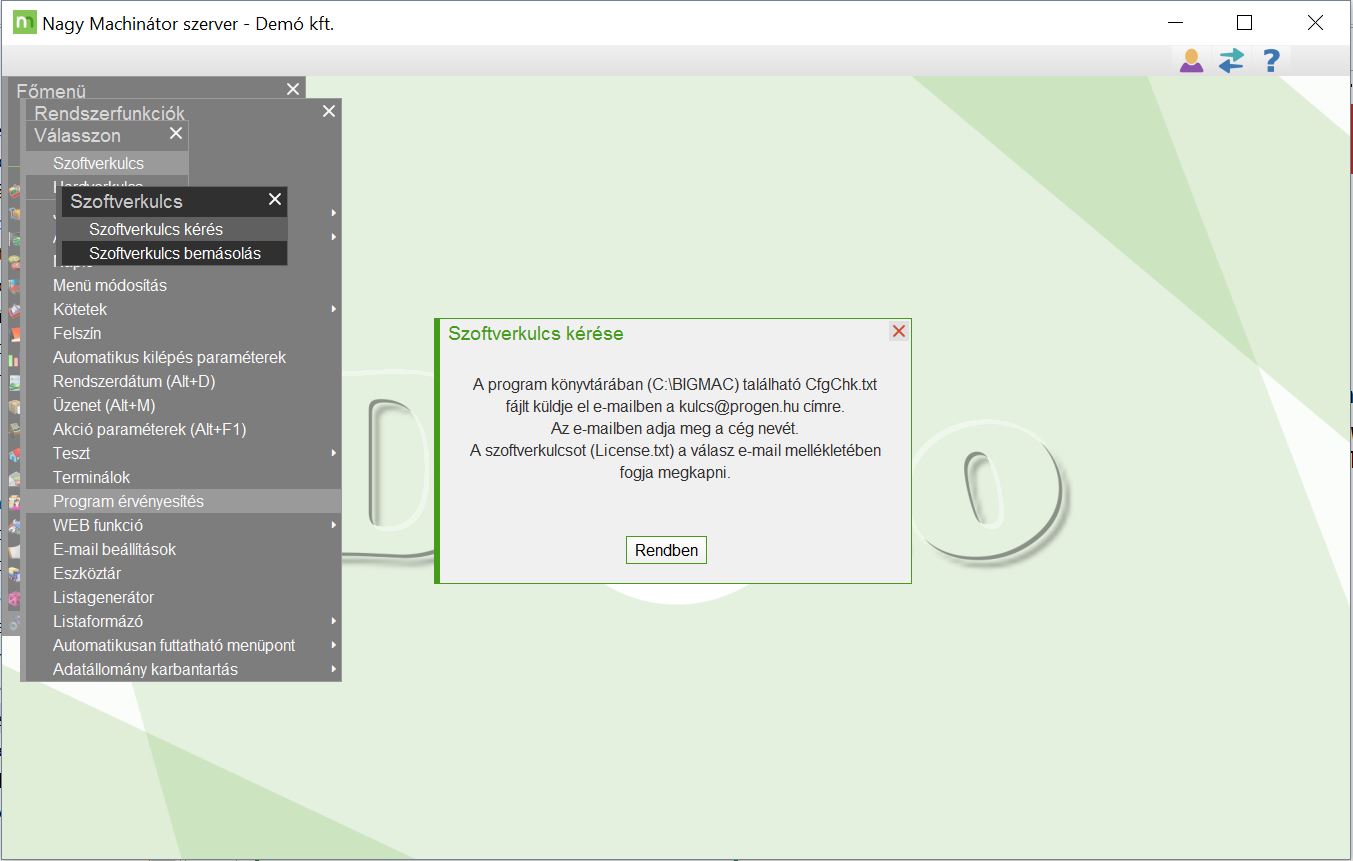This screenshot has height=861, width=1353.
Task: Click the line mentioning License.txt
Action: point(675,451)
